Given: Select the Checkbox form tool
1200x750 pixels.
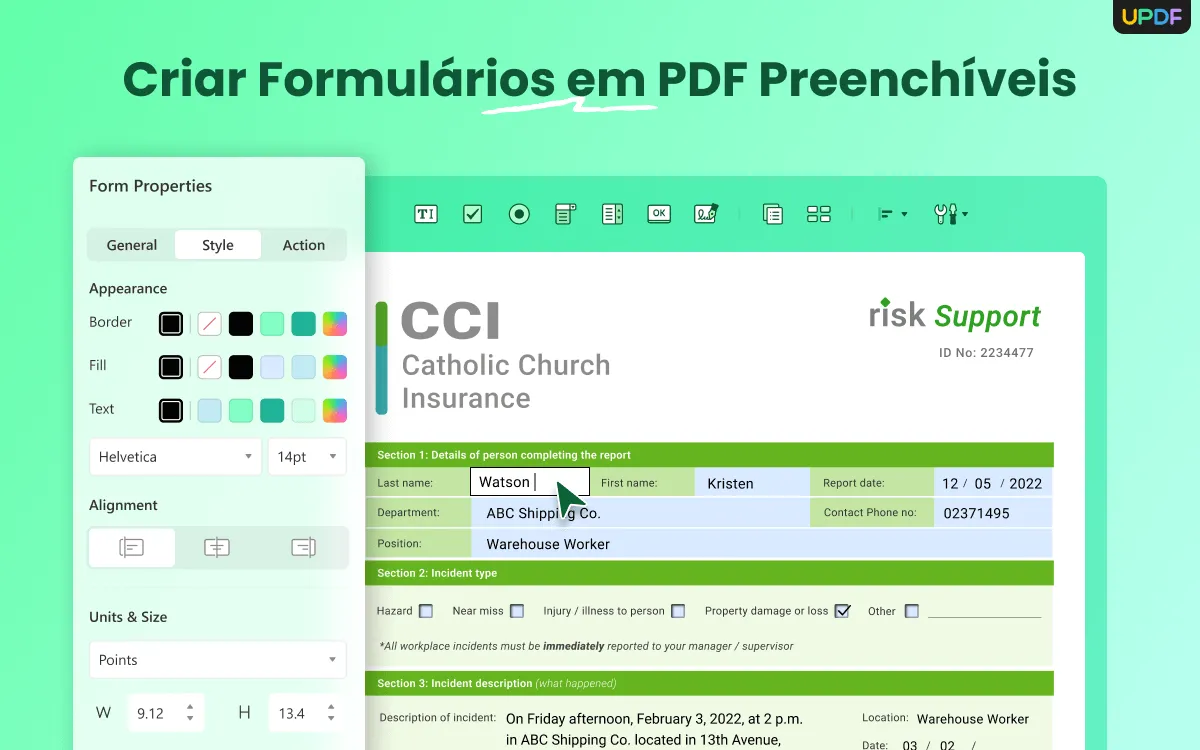Looking at the screenshot, I should pos(471,213).
